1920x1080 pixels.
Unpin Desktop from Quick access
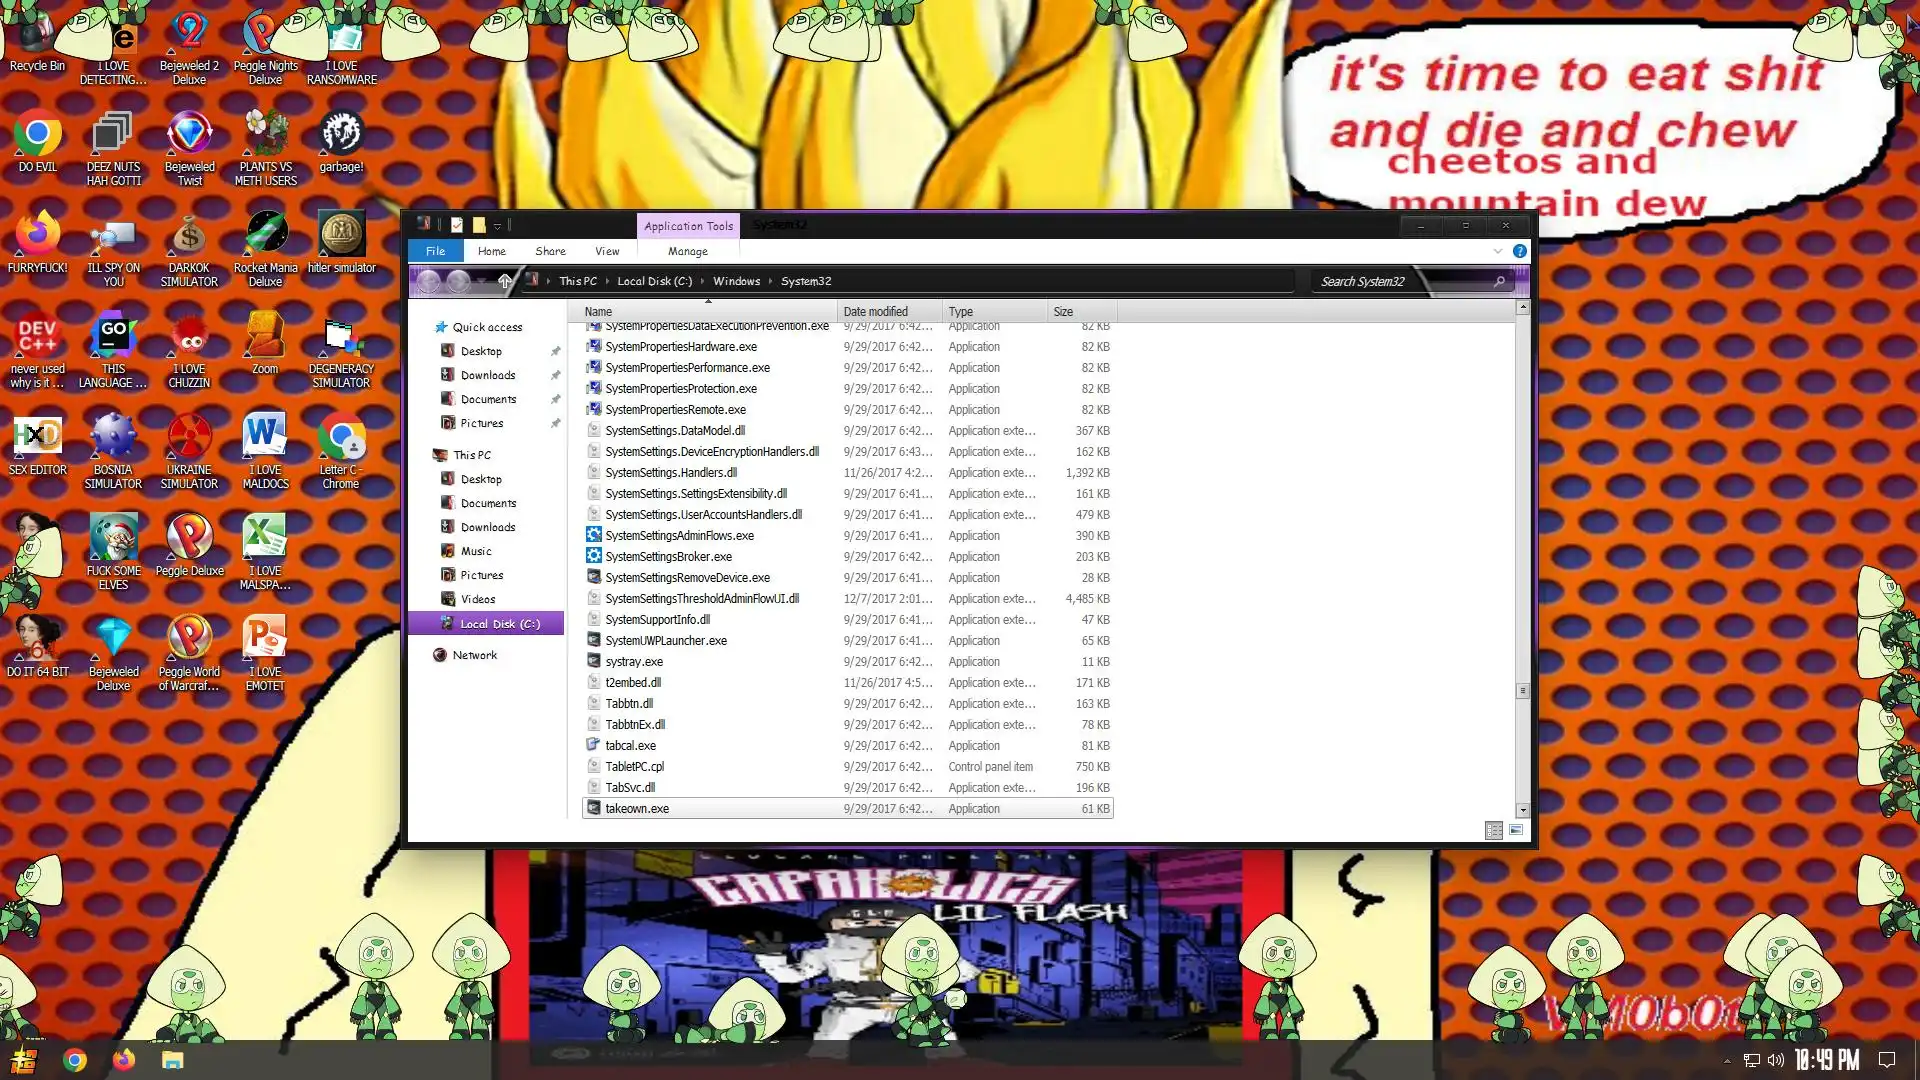click(555, 351)
